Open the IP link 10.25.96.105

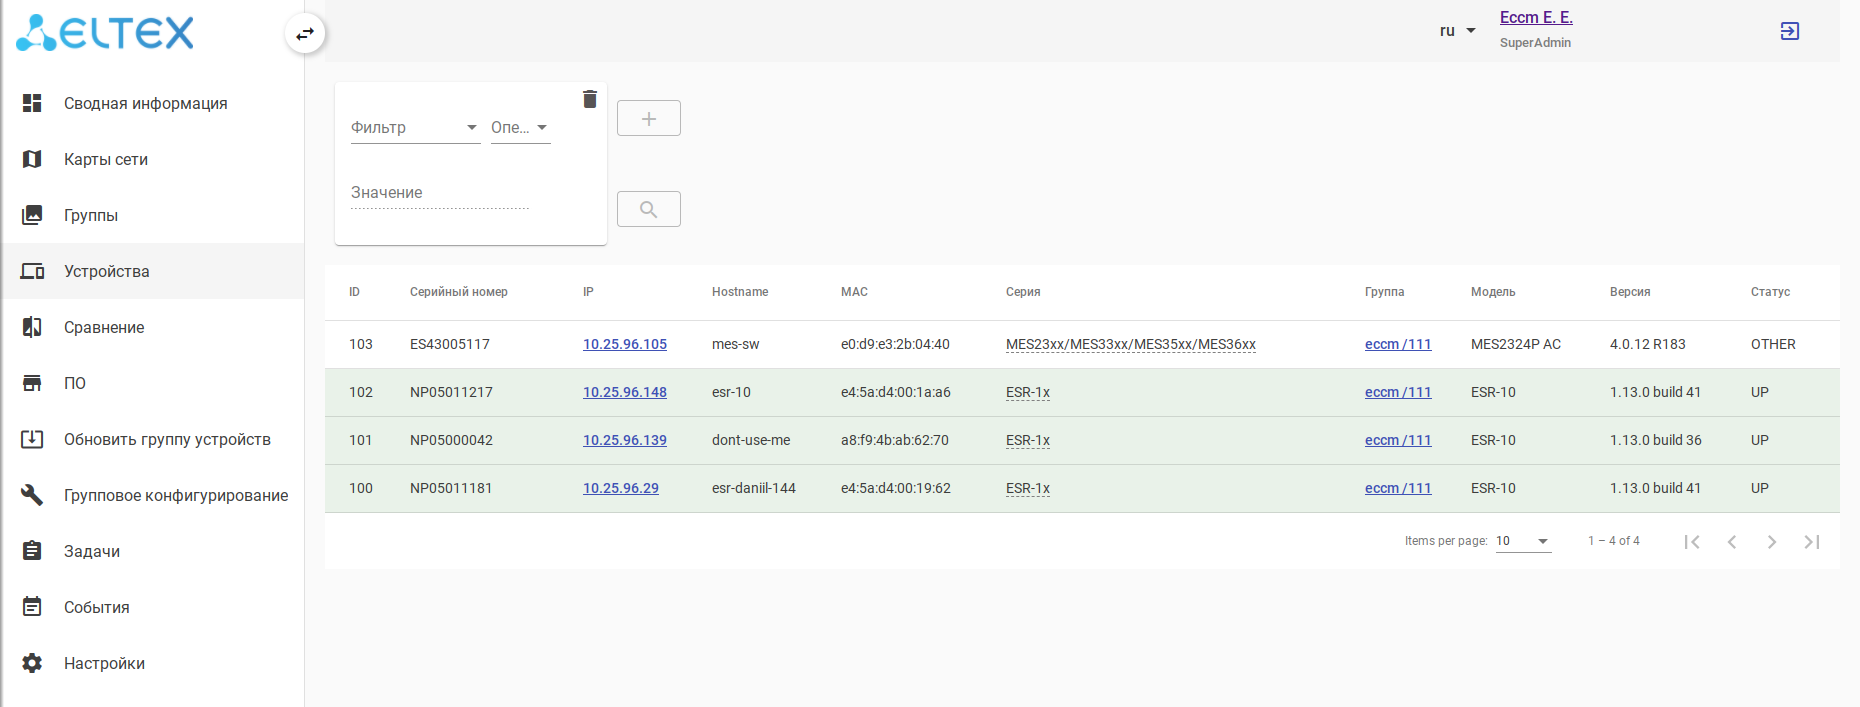click(x=624, y=344)
